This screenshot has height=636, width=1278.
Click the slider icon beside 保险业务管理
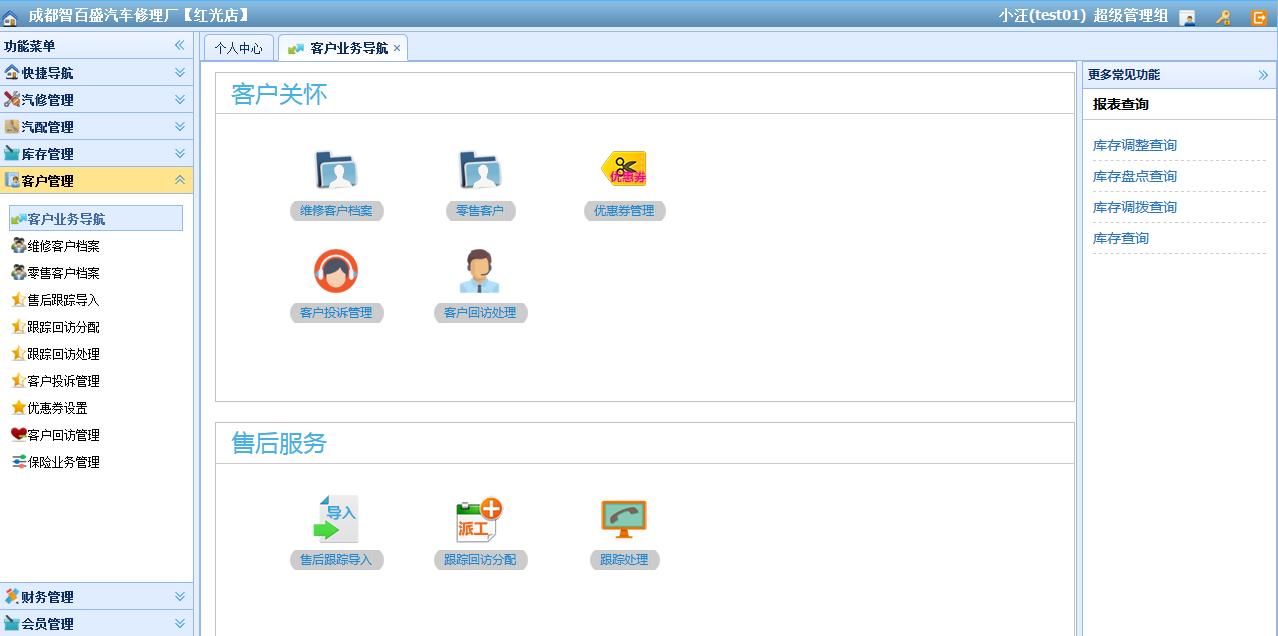(x=18, y=461)
